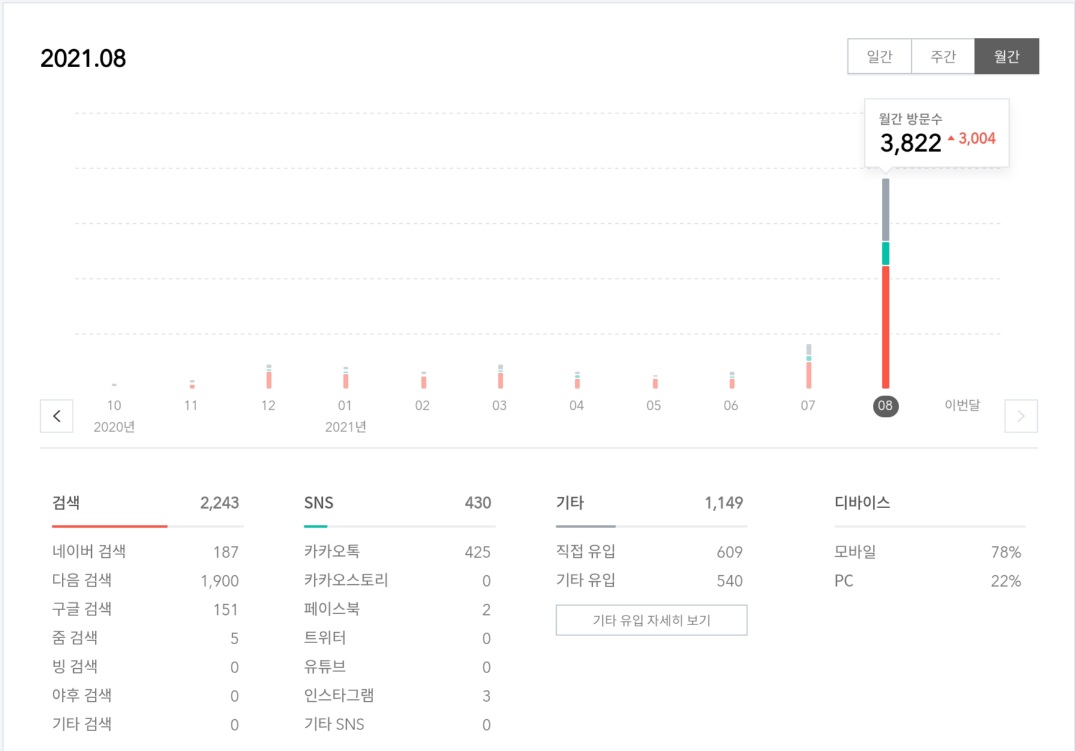Click the 3,004 increase value in tooltip
Viewport: 1075px width, 751px height.
[976, 139]
